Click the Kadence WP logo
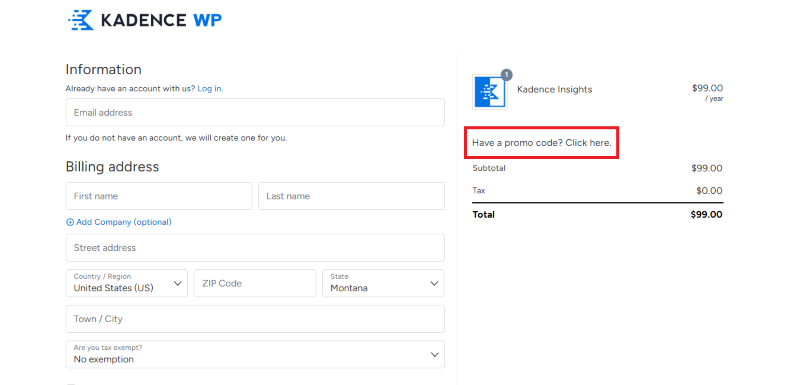The image size is (800, 385). point(145,20)
